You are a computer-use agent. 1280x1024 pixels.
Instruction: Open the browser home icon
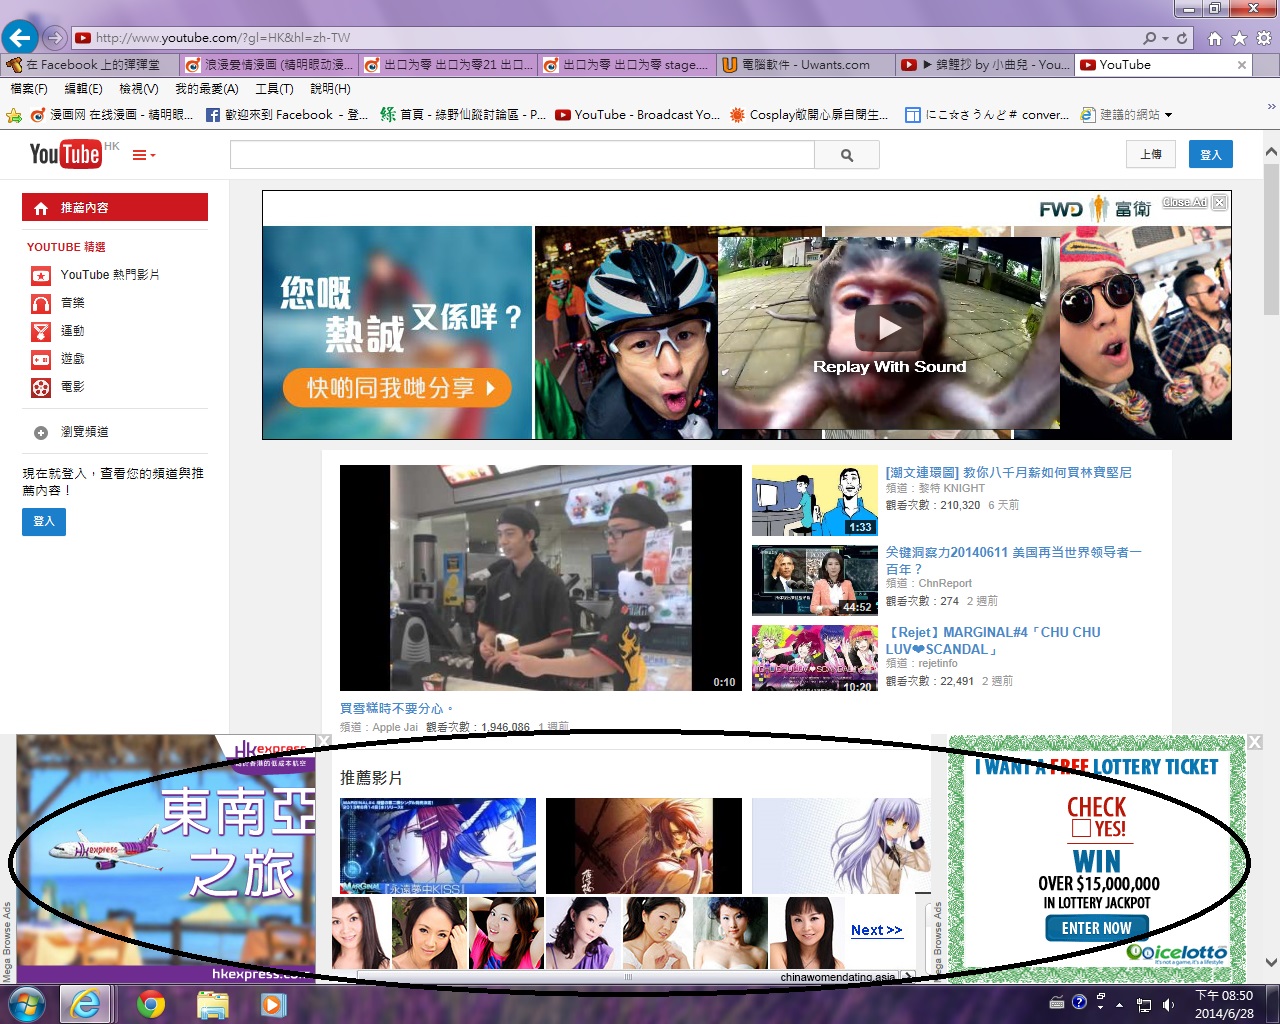click(x=1214, y=38)
